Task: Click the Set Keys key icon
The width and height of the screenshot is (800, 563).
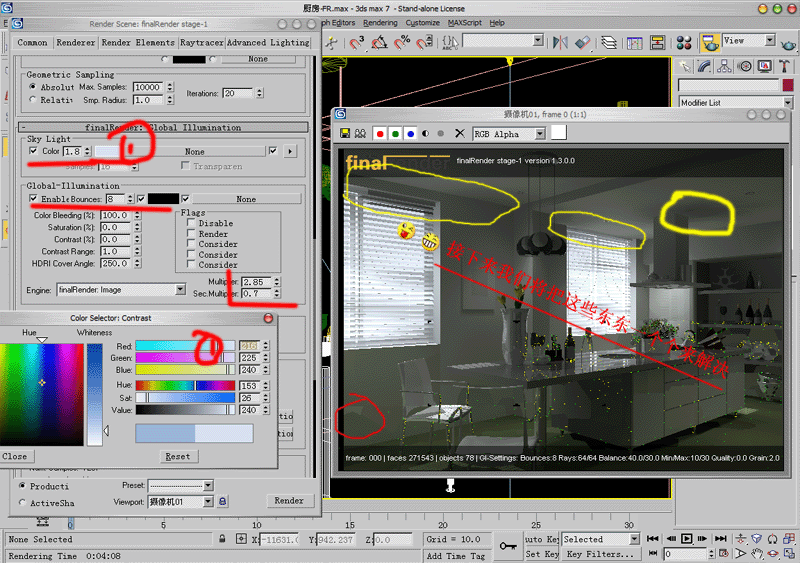Action: pyautogui.click(x=508, y=546)
